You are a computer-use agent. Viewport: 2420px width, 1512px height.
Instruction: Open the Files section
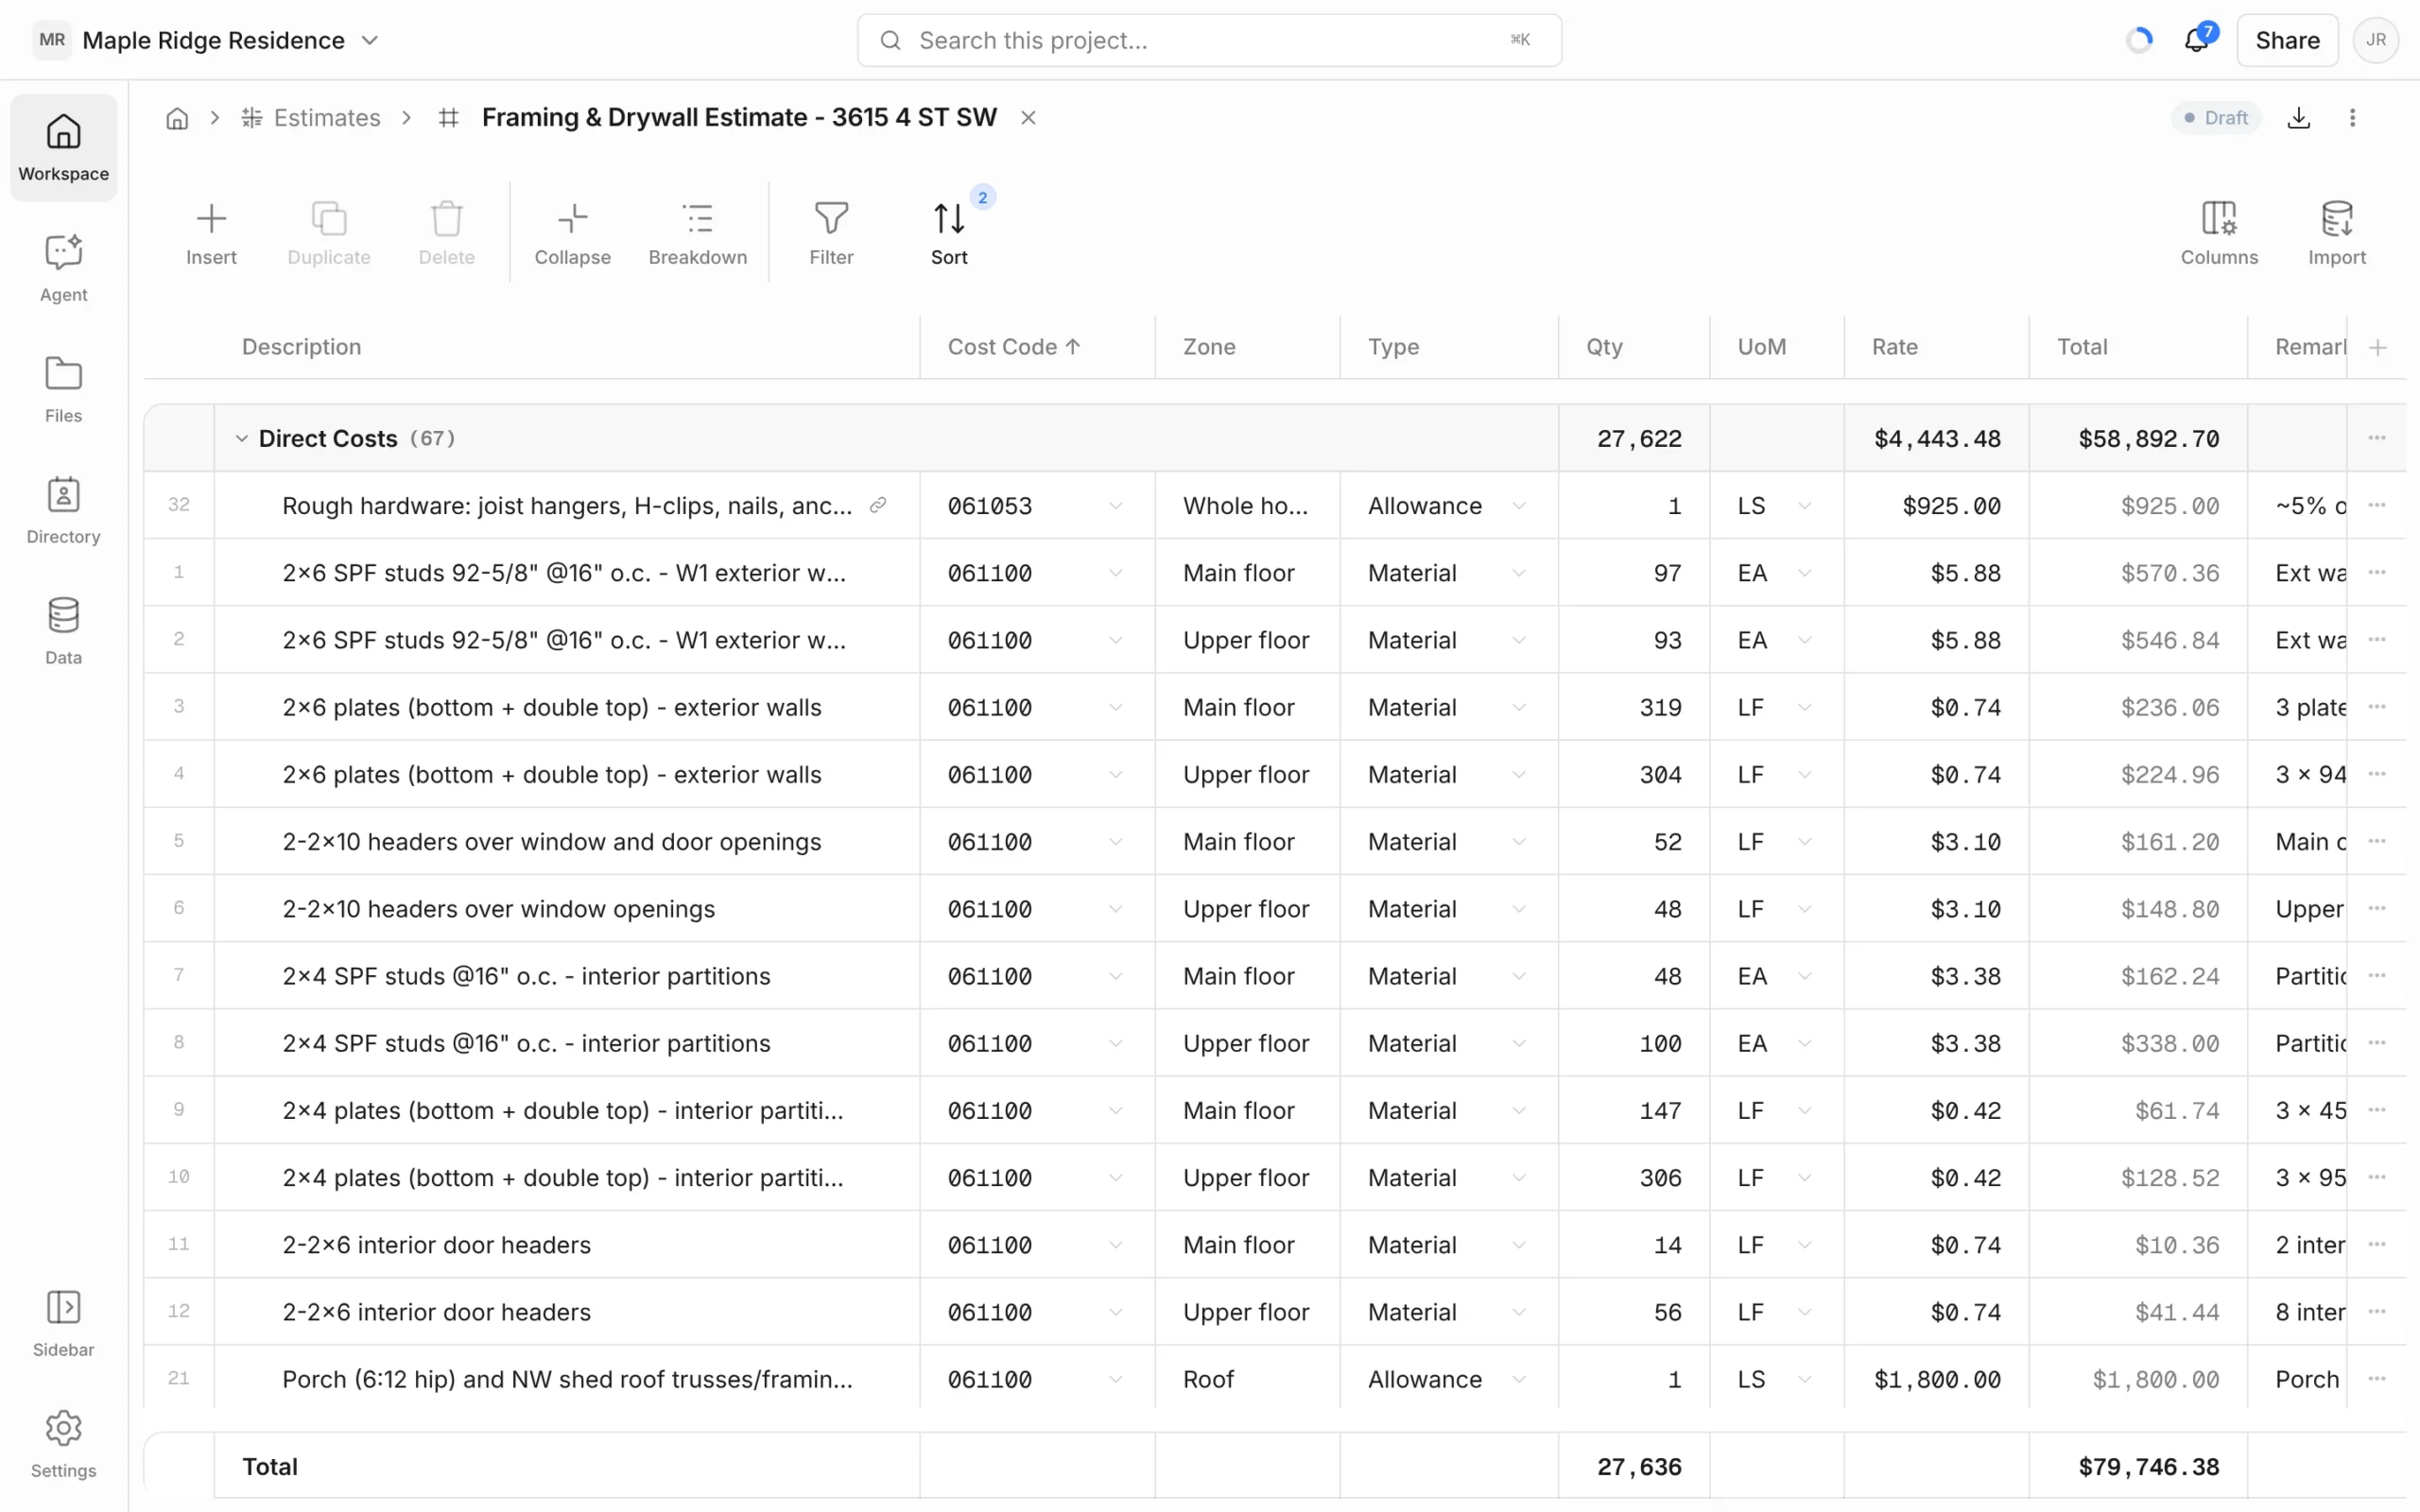click(x=63, y=389)
